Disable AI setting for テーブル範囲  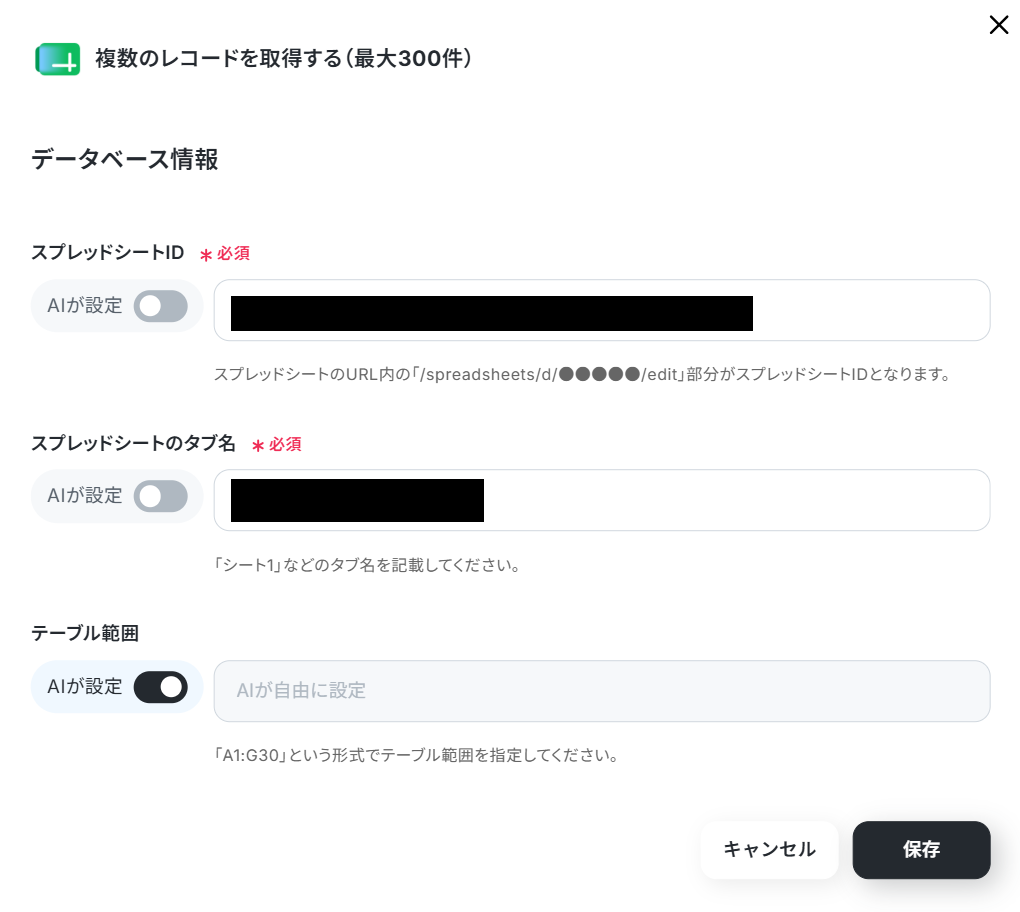pyautogui.click(x=161, y=688)
